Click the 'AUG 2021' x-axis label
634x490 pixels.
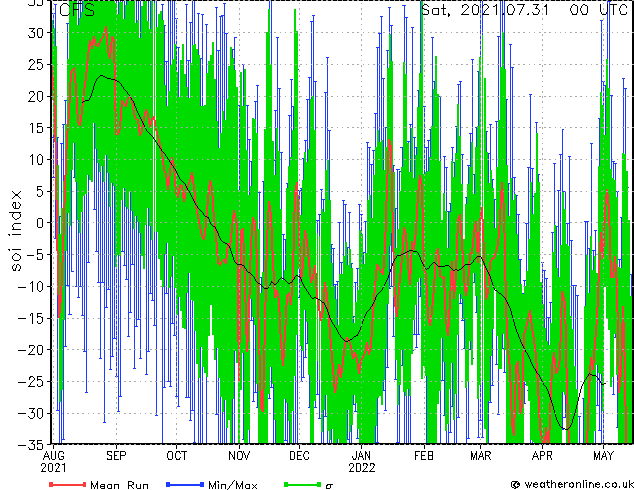[53, 462]
